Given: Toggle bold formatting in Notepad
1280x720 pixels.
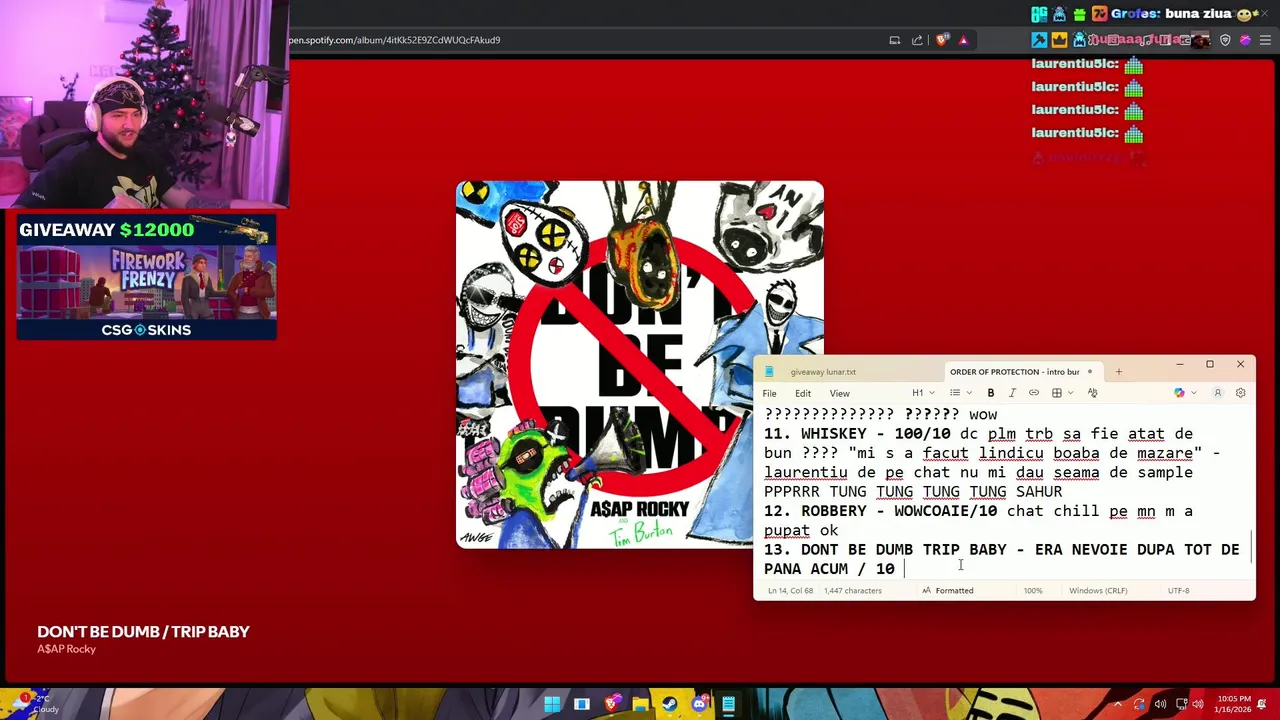Looking at the screenshot, I should point(991,393).
